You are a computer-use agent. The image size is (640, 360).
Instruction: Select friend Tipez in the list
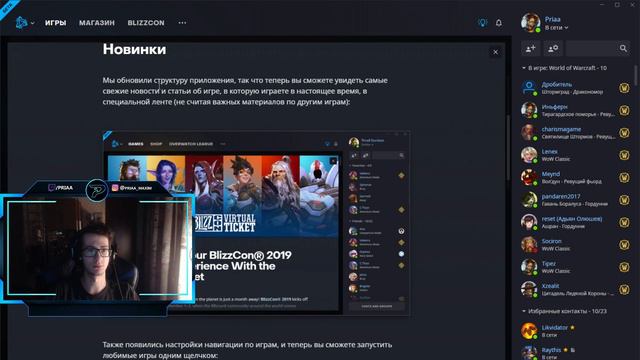[x=576, y=267]
